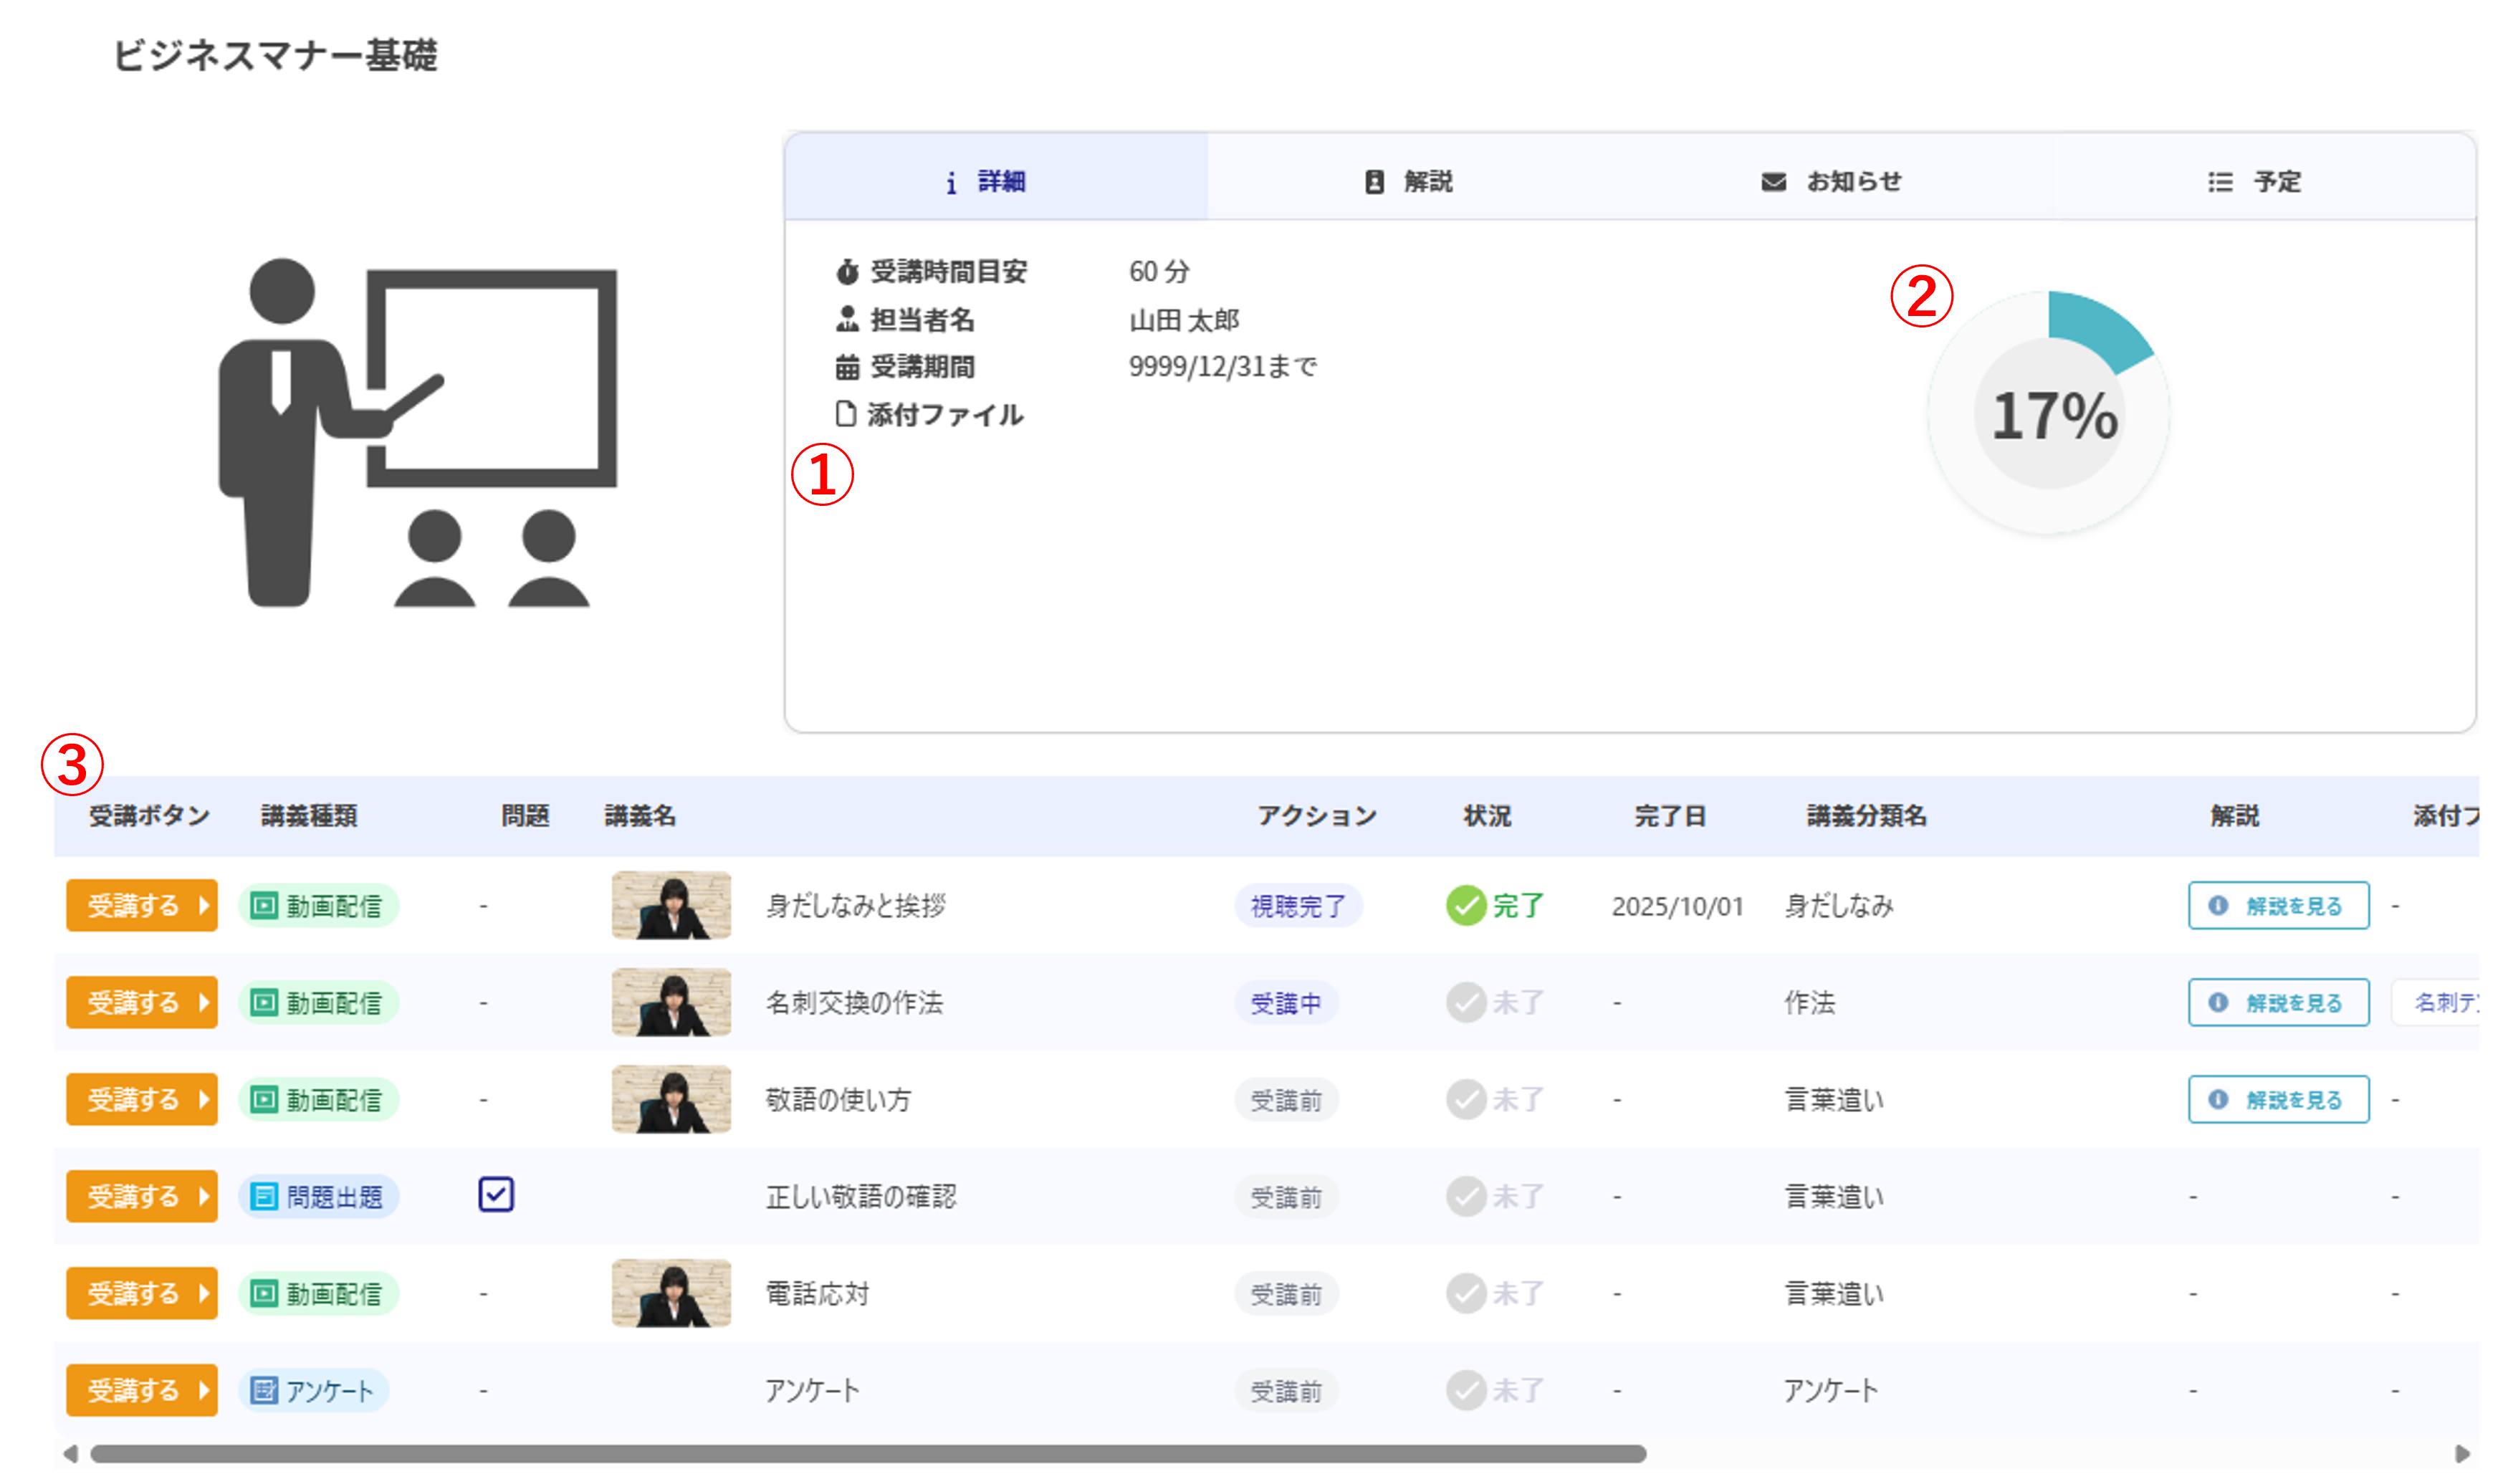Click the 問題出題 type badge icon
The height and width of the screenshot is (1484, 2508).
pos(264,1196)
